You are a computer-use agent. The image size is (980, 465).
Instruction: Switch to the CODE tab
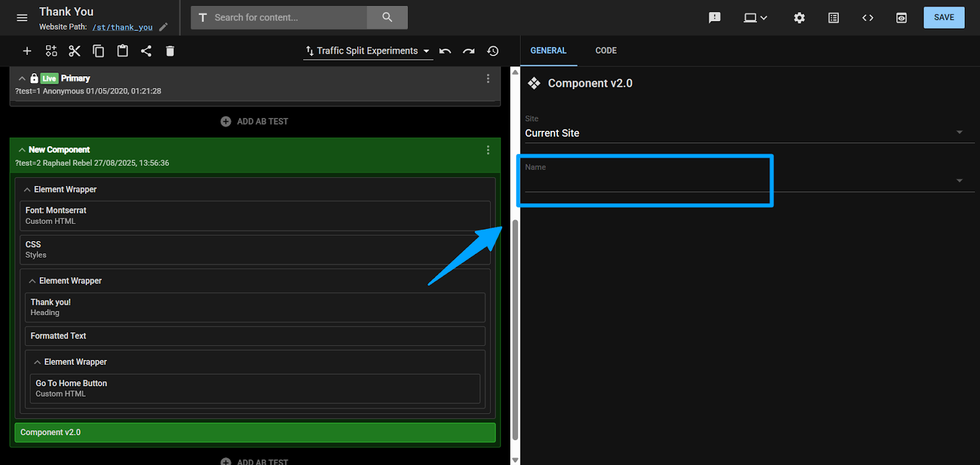606,51
